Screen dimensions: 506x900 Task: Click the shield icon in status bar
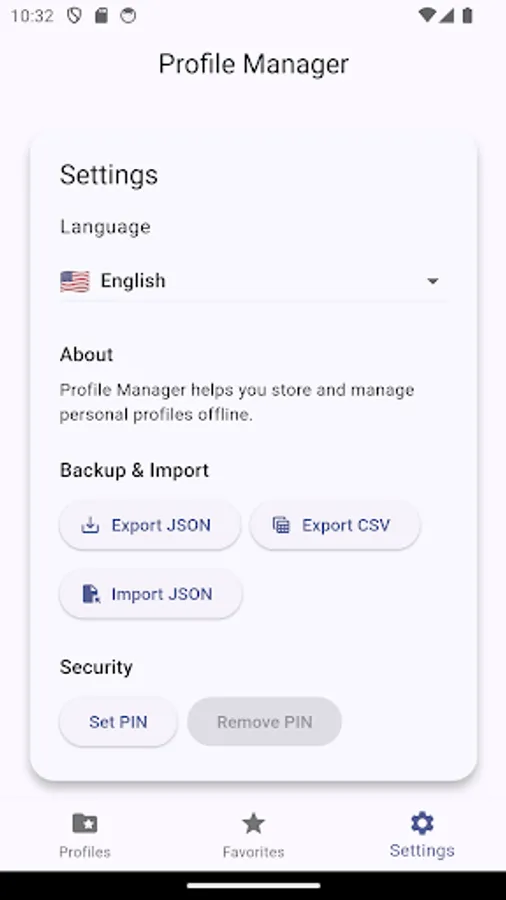tap(74, 15)
